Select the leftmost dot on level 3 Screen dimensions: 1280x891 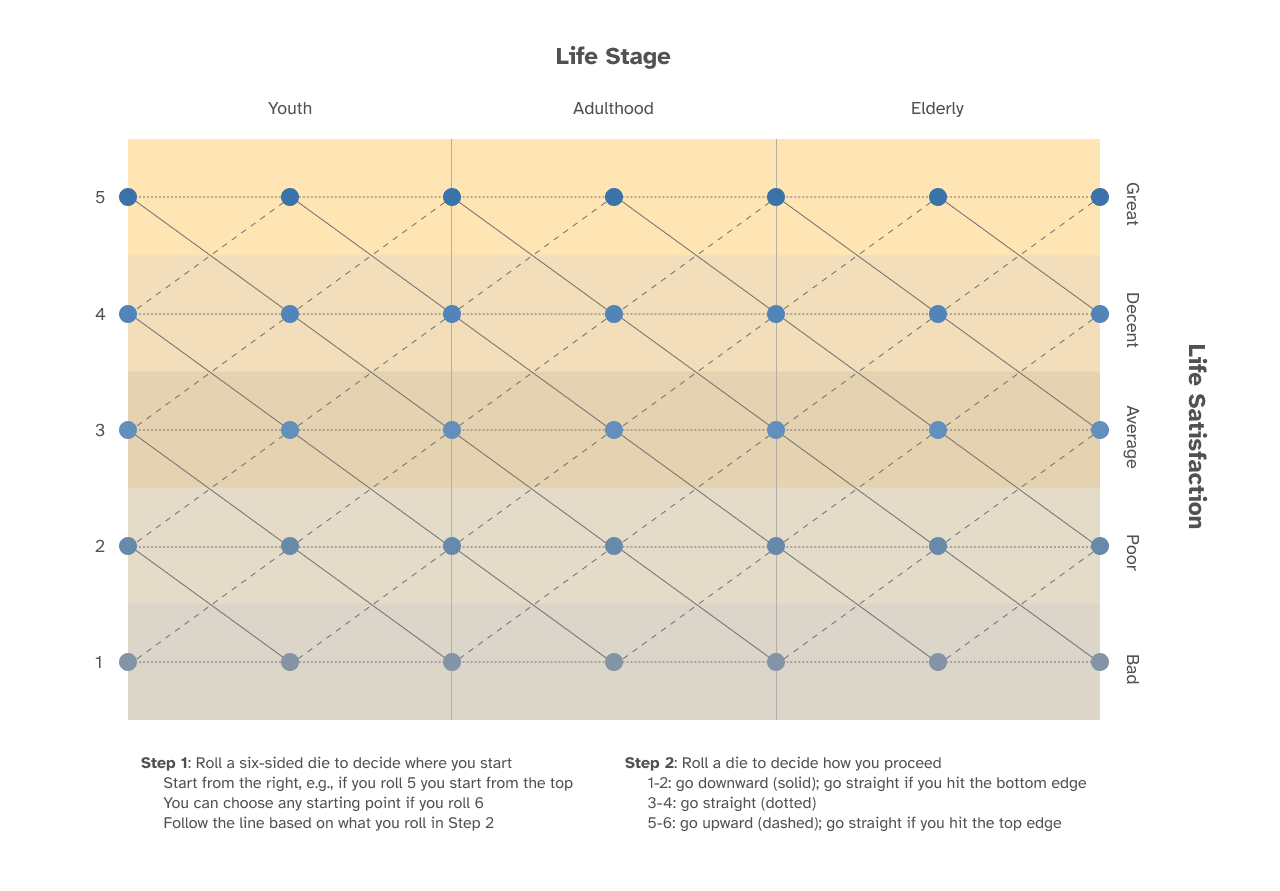coord(128,430)
